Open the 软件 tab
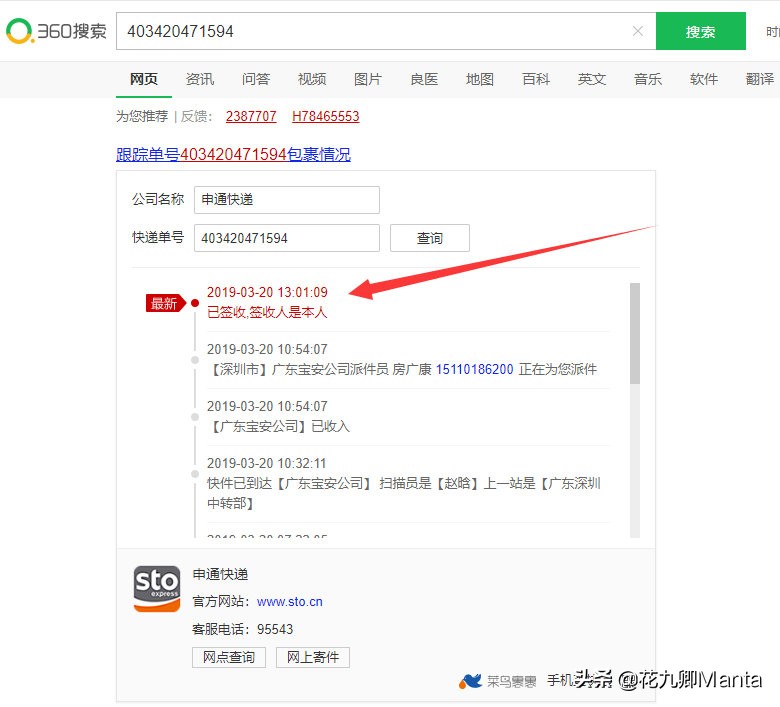This screenshot has width=780, height=707. 703,79
